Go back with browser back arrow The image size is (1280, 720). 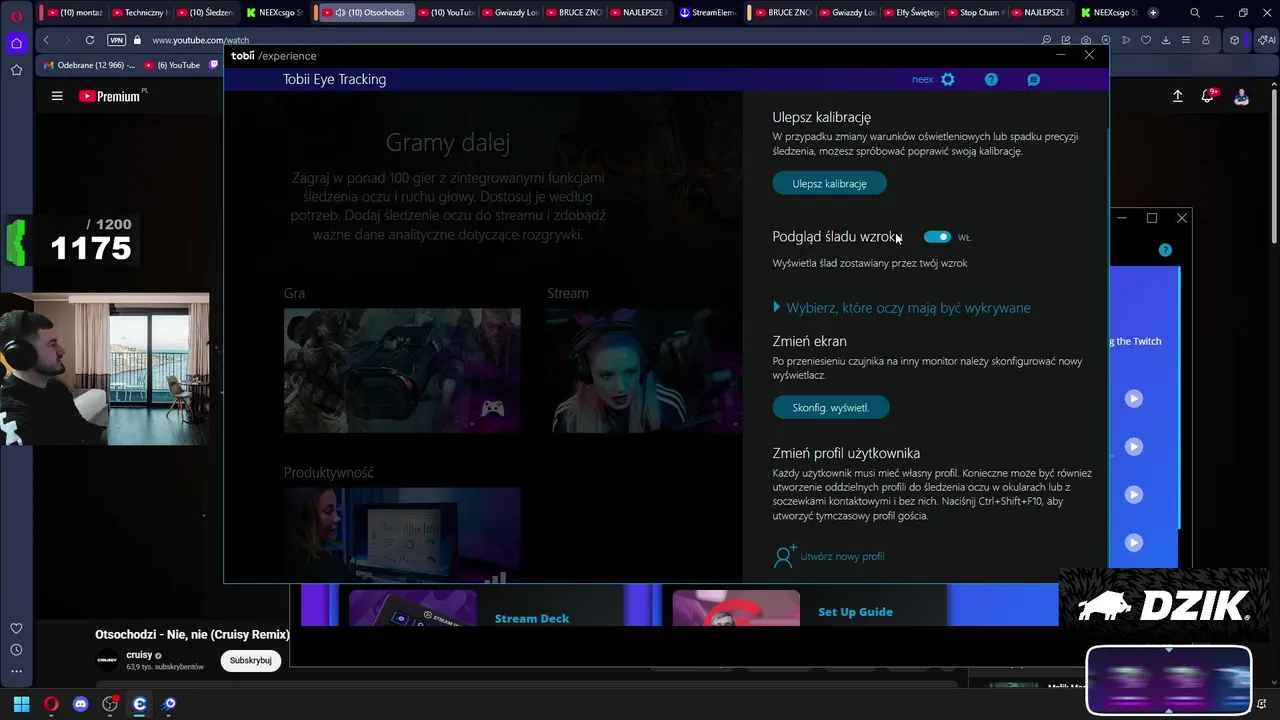(46, 40)
